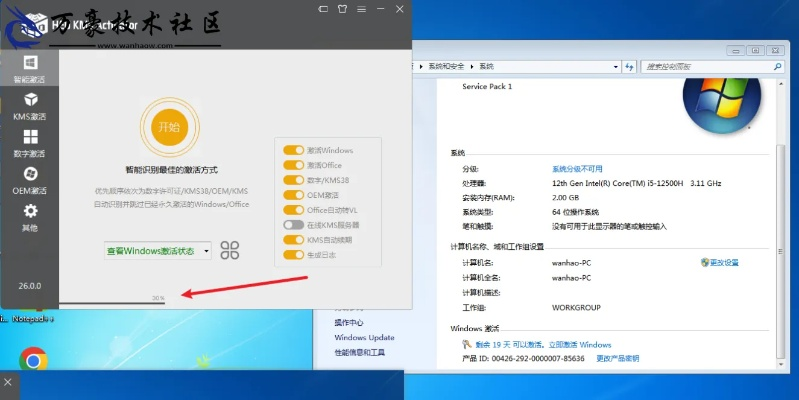Click the 产品 ID 00426-292-0000007-85636 text
Image resolution: width=799 pixels, height=400 pixels.
click(x=523, y=358)
